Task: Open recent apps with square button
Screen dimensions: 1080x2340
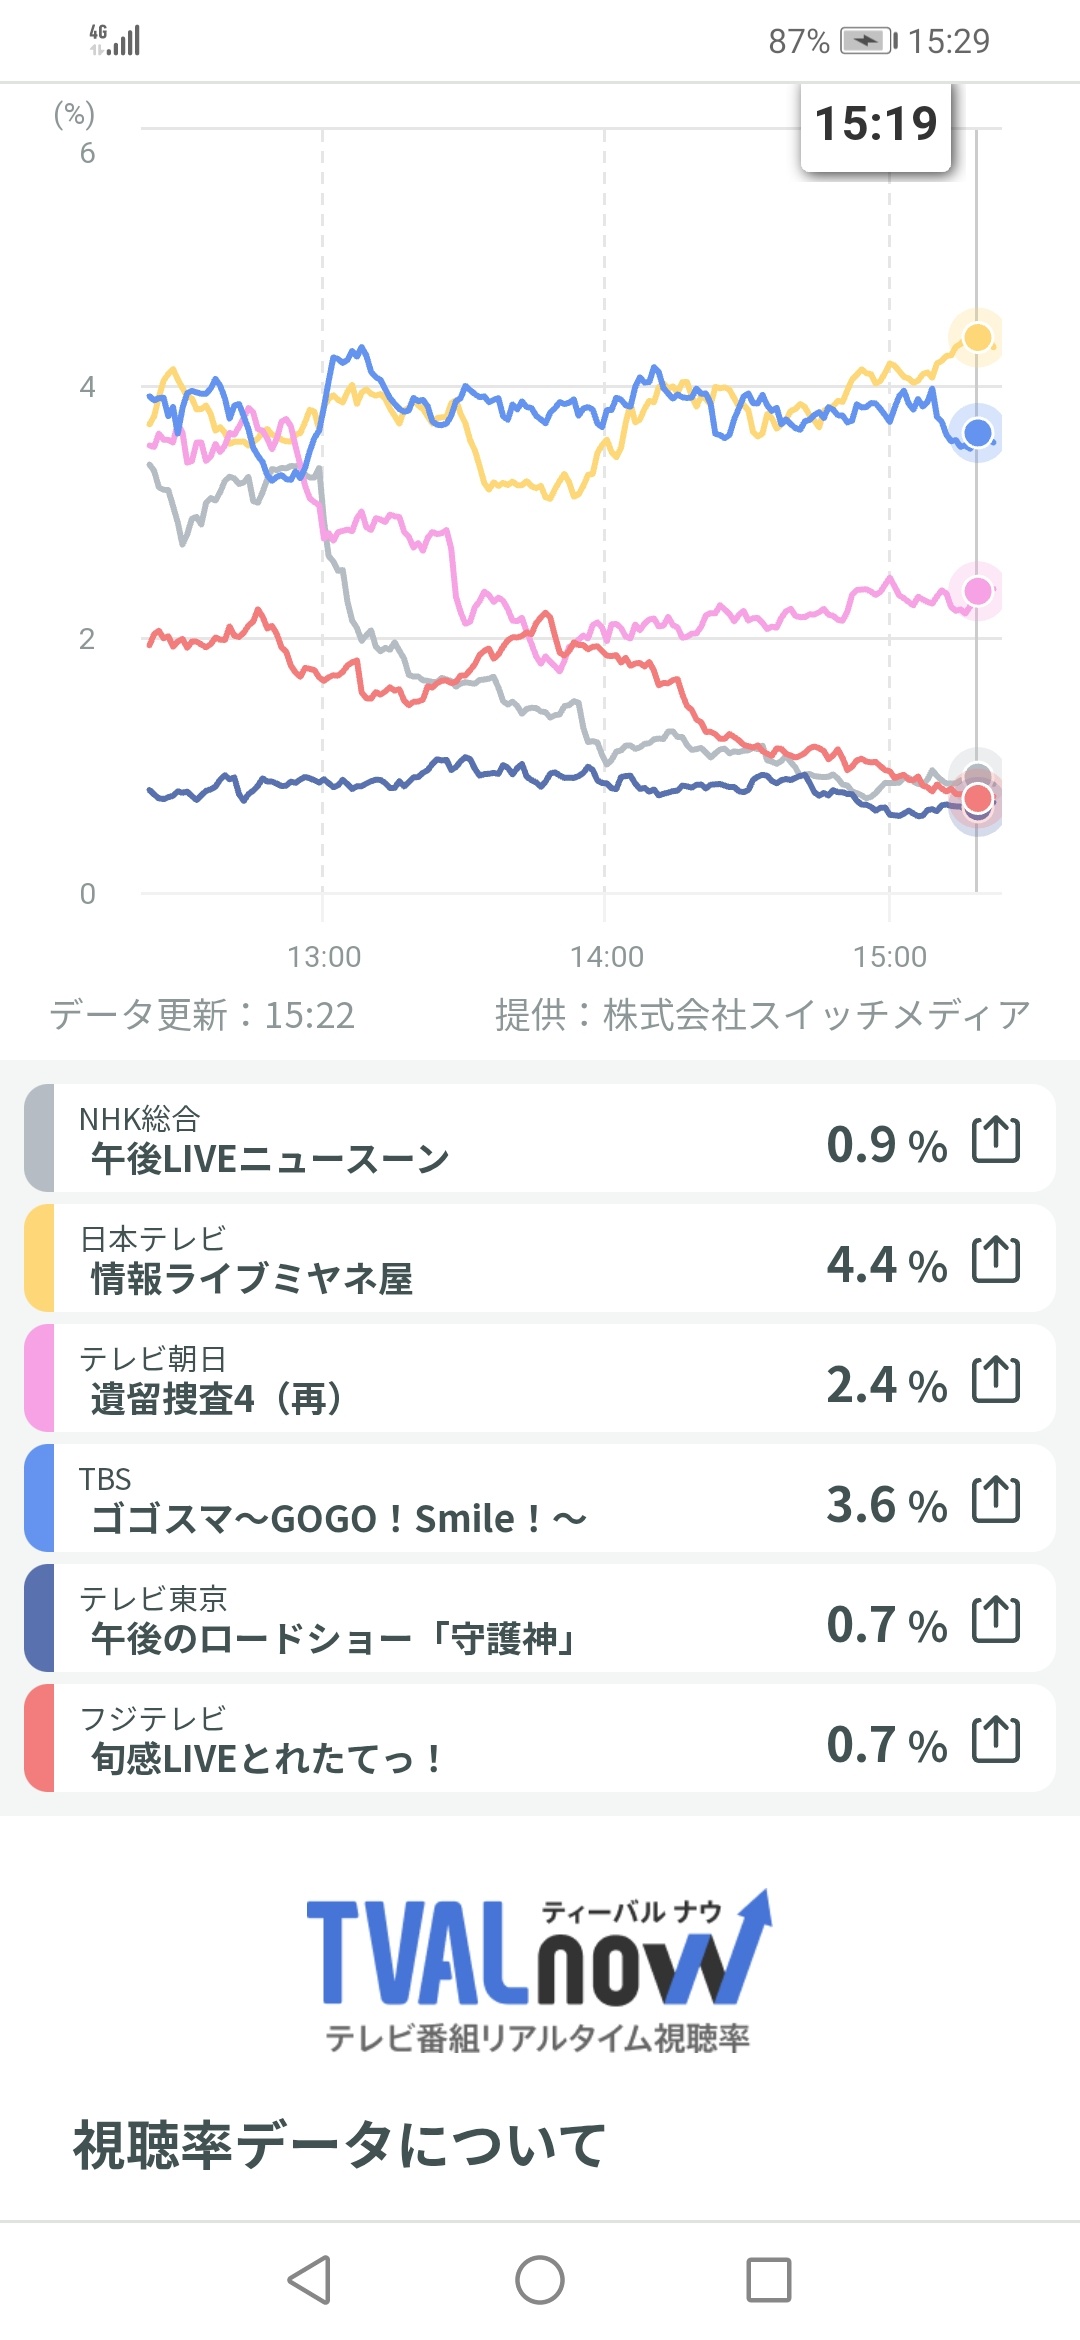Action: click(x=768, y=2280)
